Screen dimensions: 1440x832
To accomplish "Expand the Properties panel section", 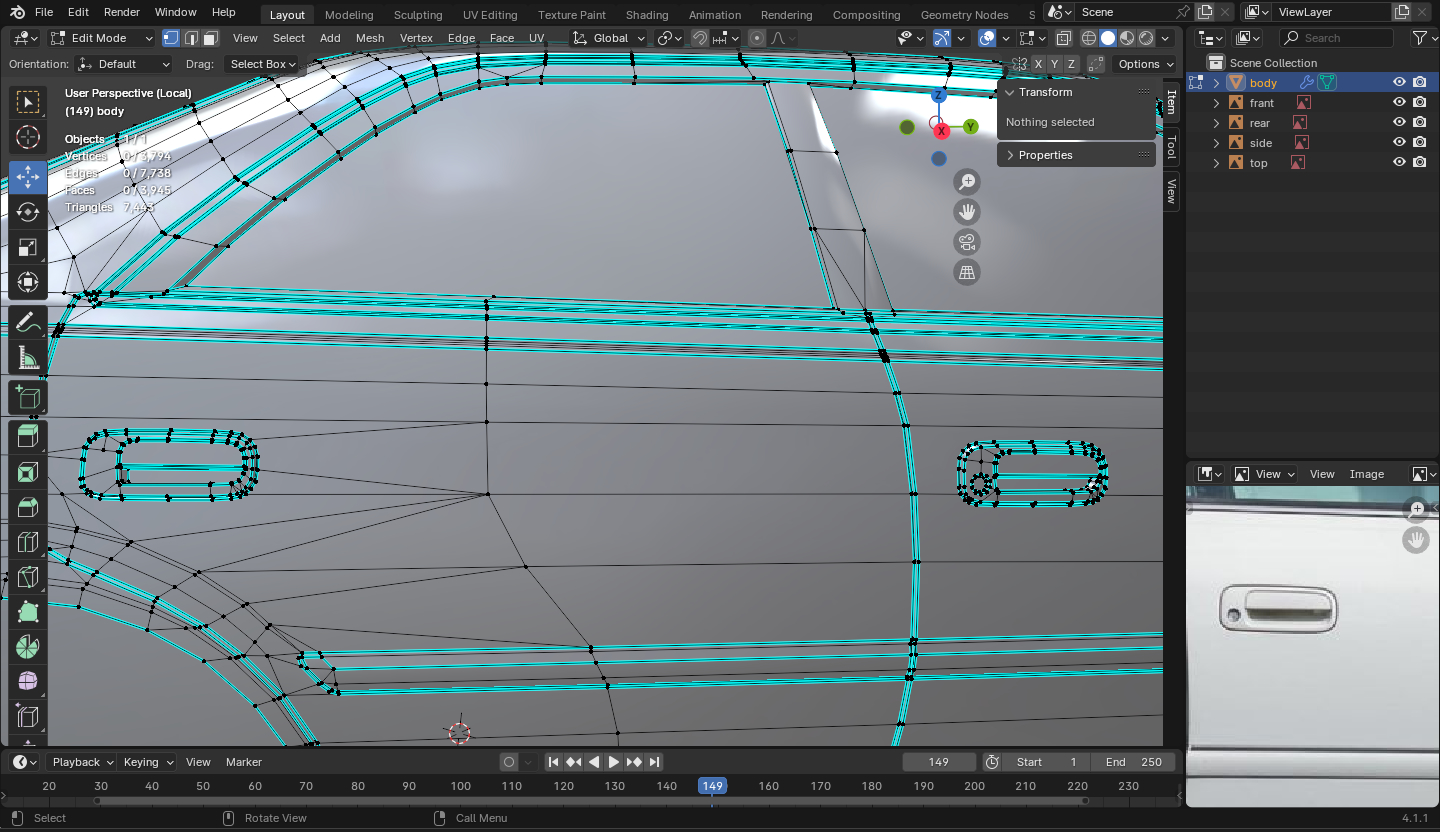I will click(1045, 155).
